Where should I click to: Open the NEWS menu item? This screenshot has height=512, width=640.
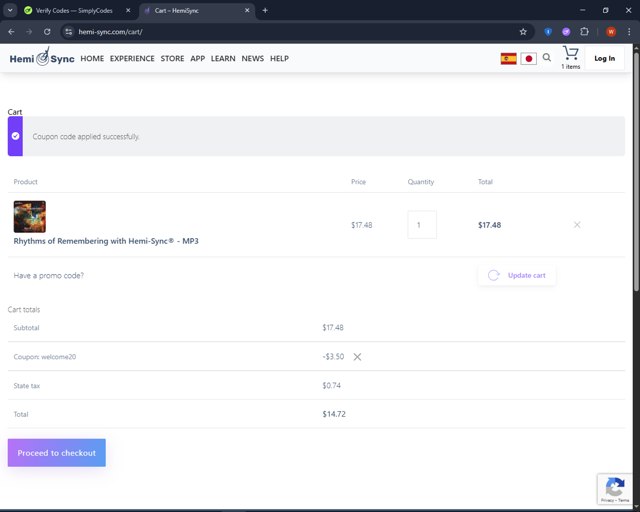point(253,58)
